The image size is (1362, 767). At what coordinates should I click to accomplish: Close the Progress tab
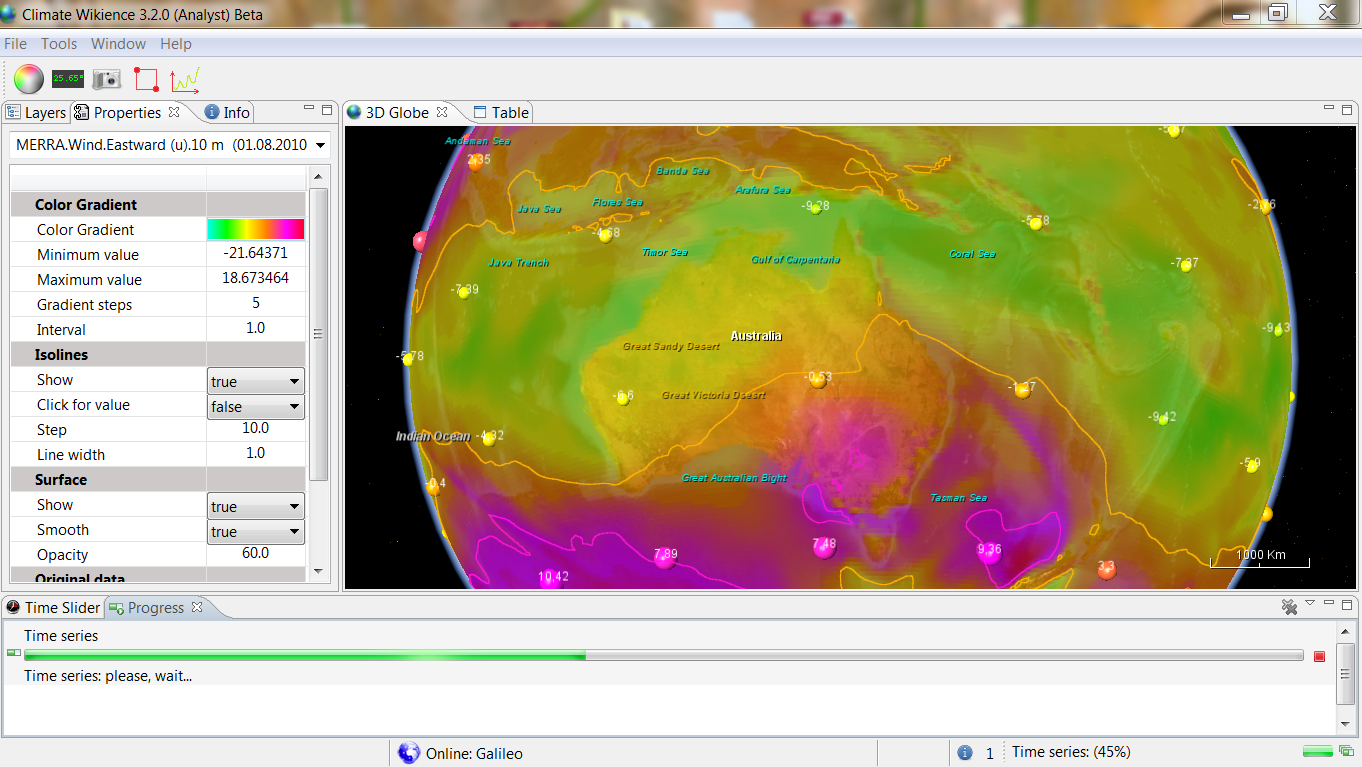(x=197, y=607)
